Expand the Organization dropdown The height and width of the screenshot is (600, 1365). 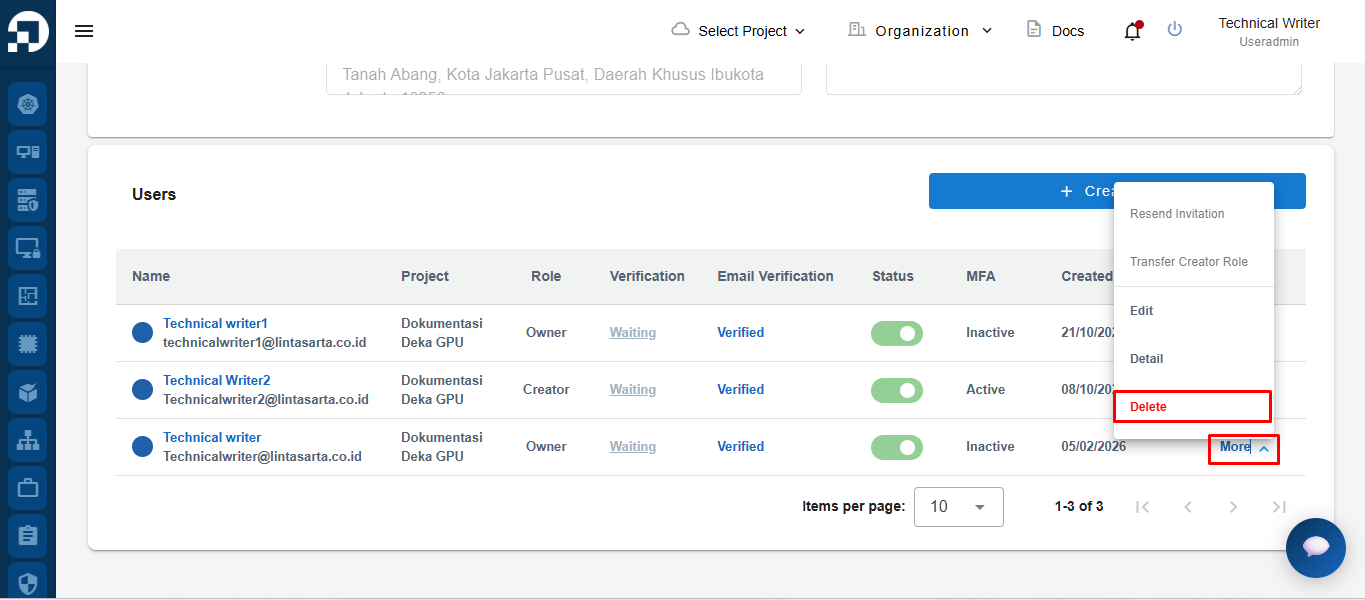[x=921, y=31]
